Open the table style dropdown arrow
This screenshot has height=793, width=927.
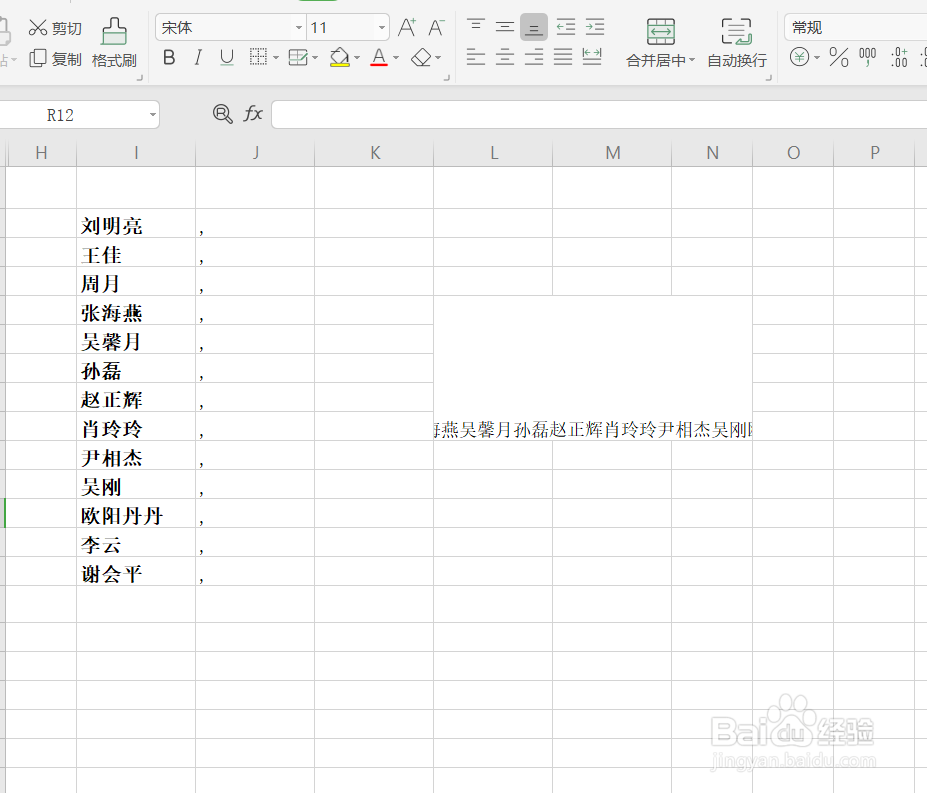pos(315,58)
